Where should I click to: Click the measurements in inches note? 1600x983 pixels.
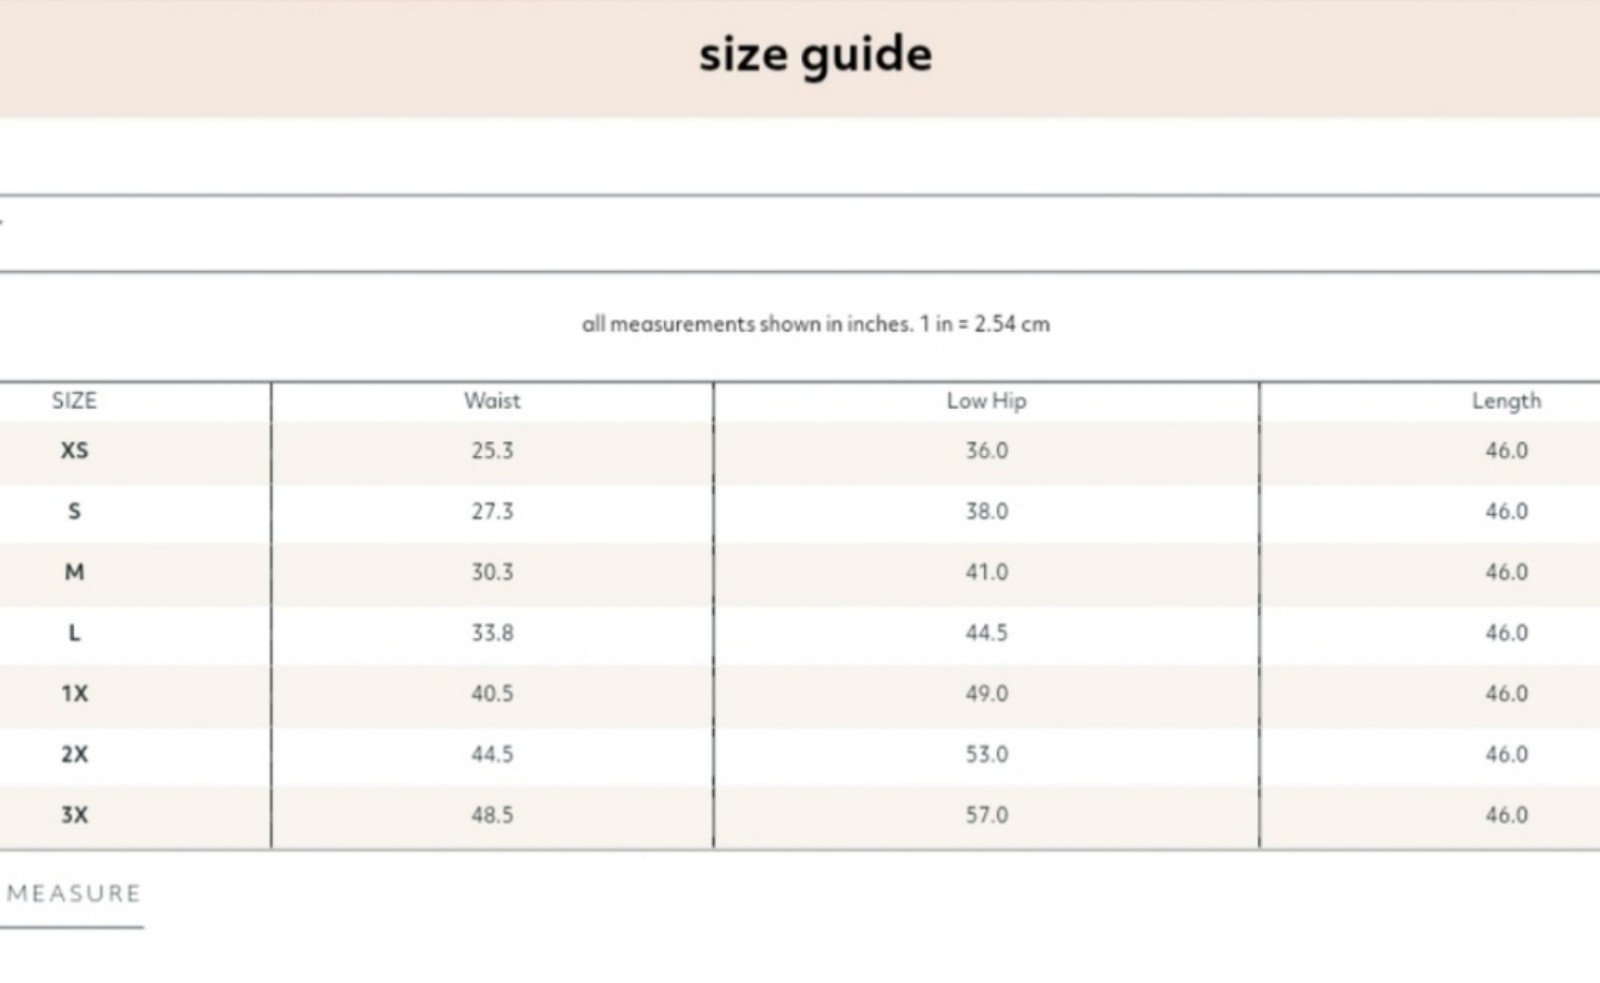click(816, 324)
